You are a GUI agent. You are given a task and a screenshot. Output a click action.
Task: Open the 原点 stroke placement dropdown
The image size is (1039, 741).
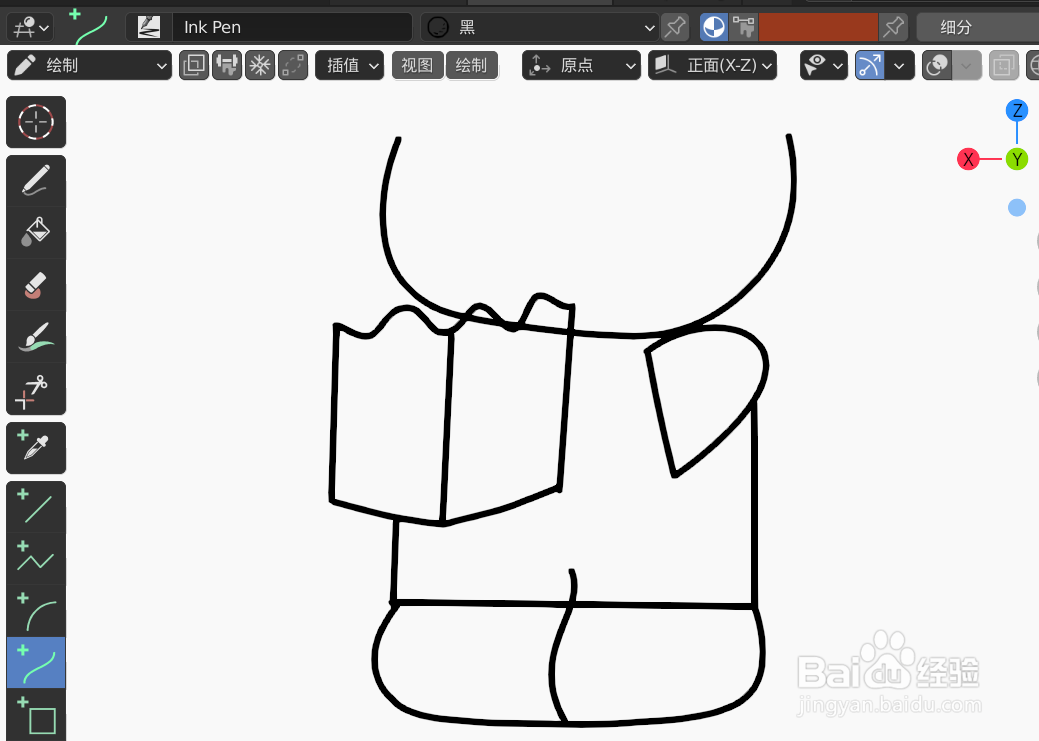581,65
